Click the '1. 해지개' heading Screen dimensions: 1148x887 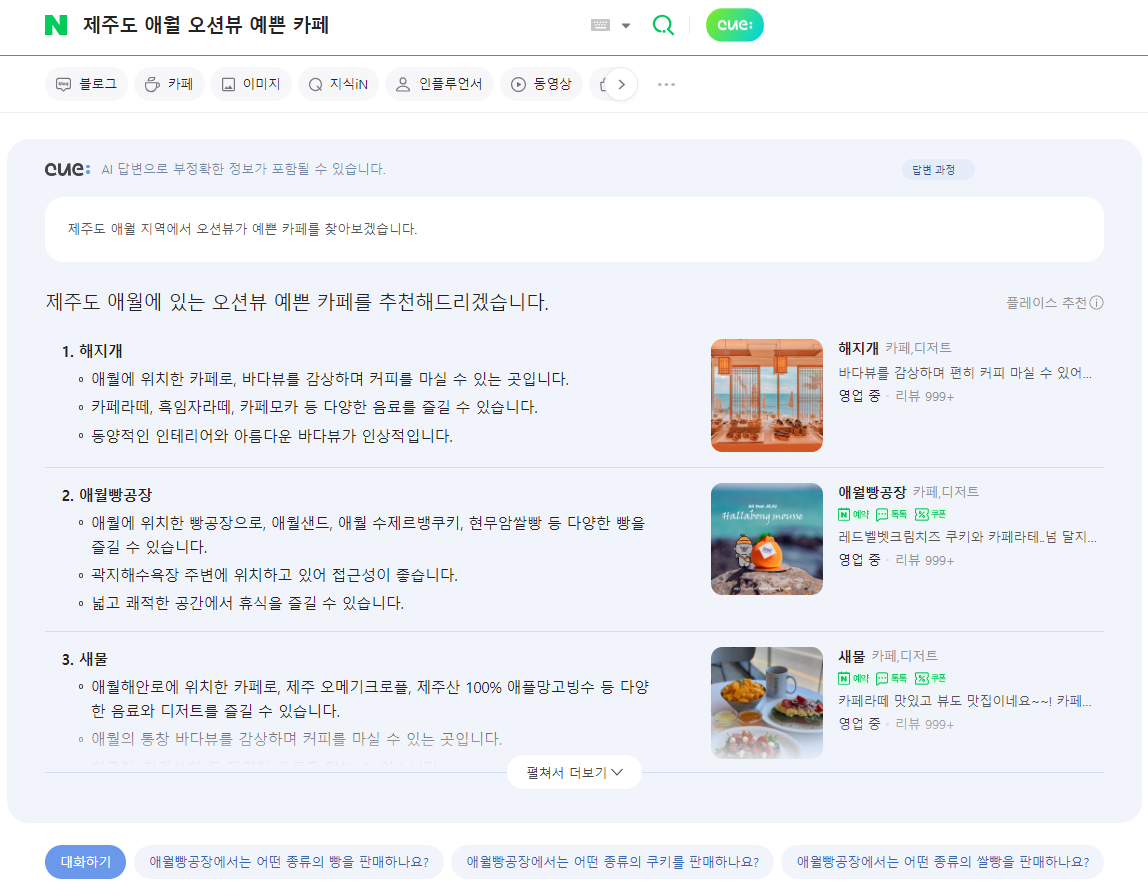coord(92,351)
